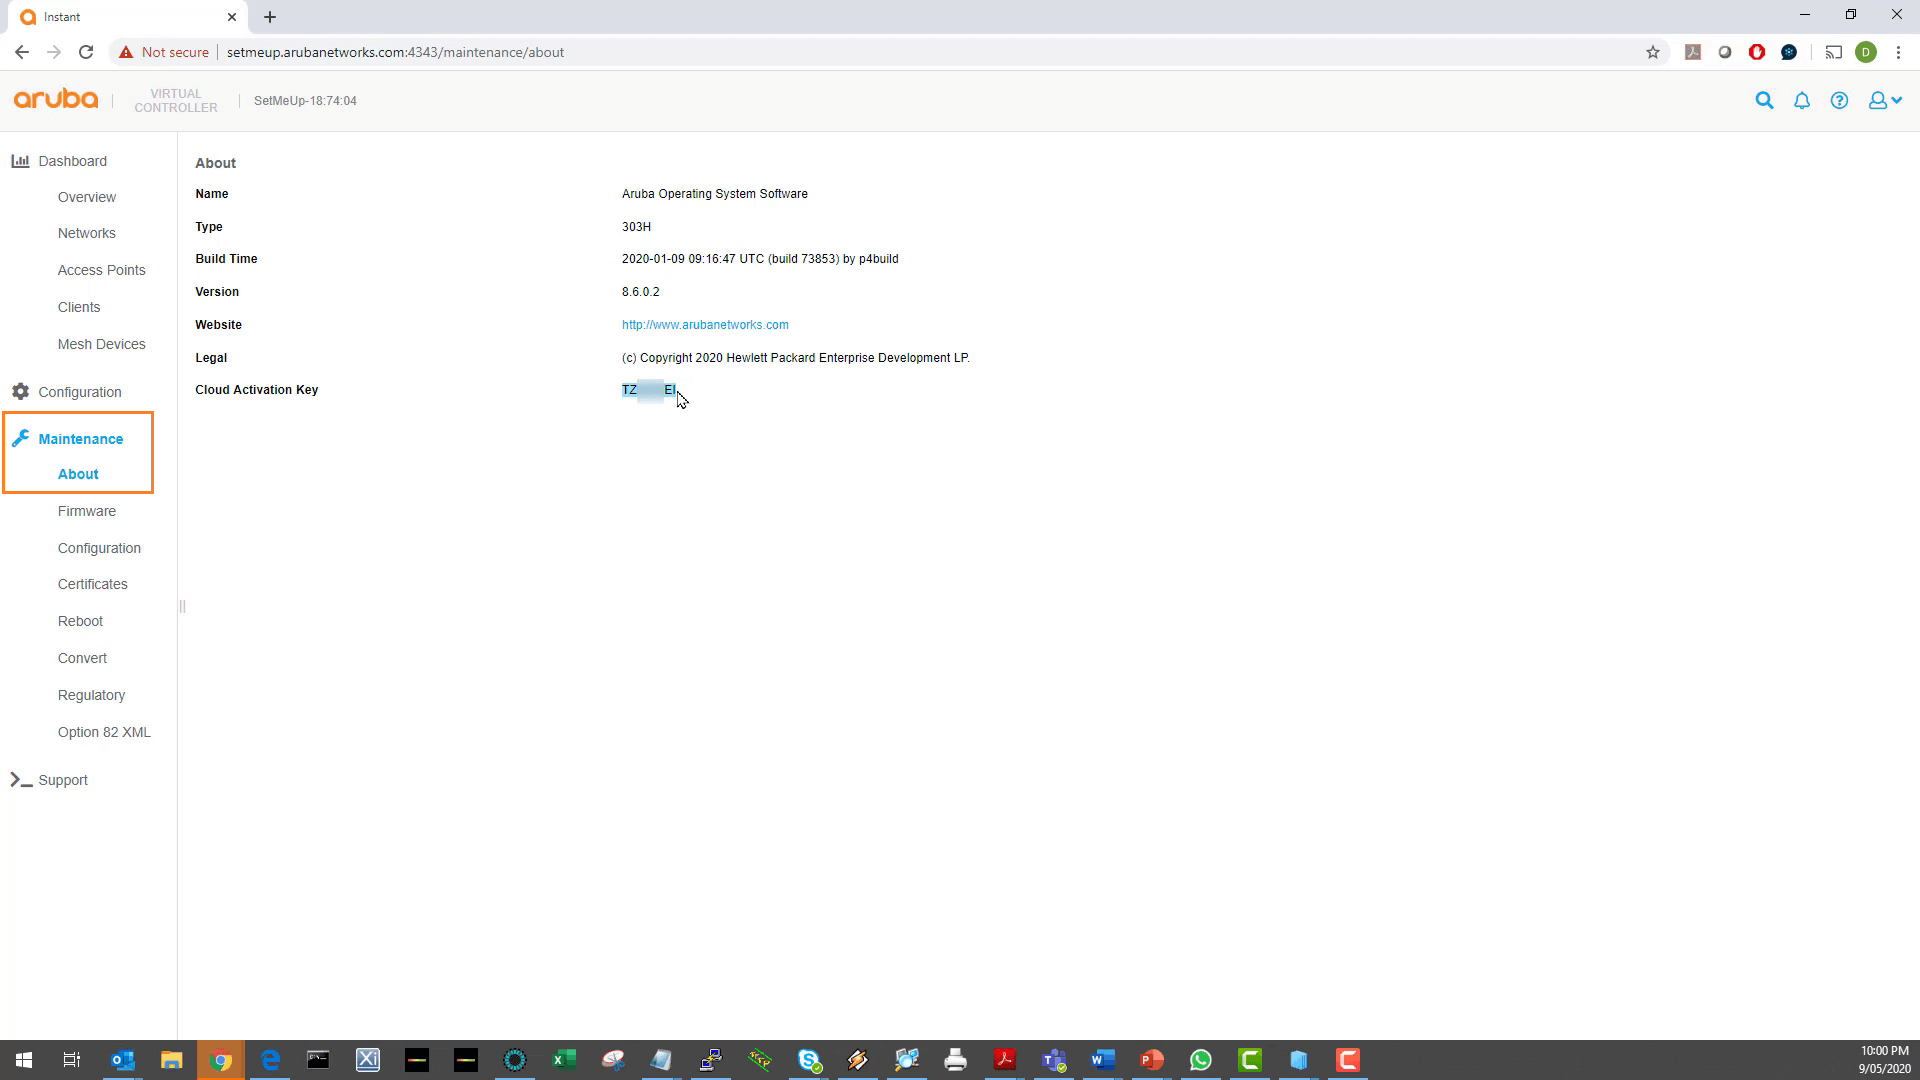Open the Option 82 XML page
1920x1080 pixels.
point(104,731)
